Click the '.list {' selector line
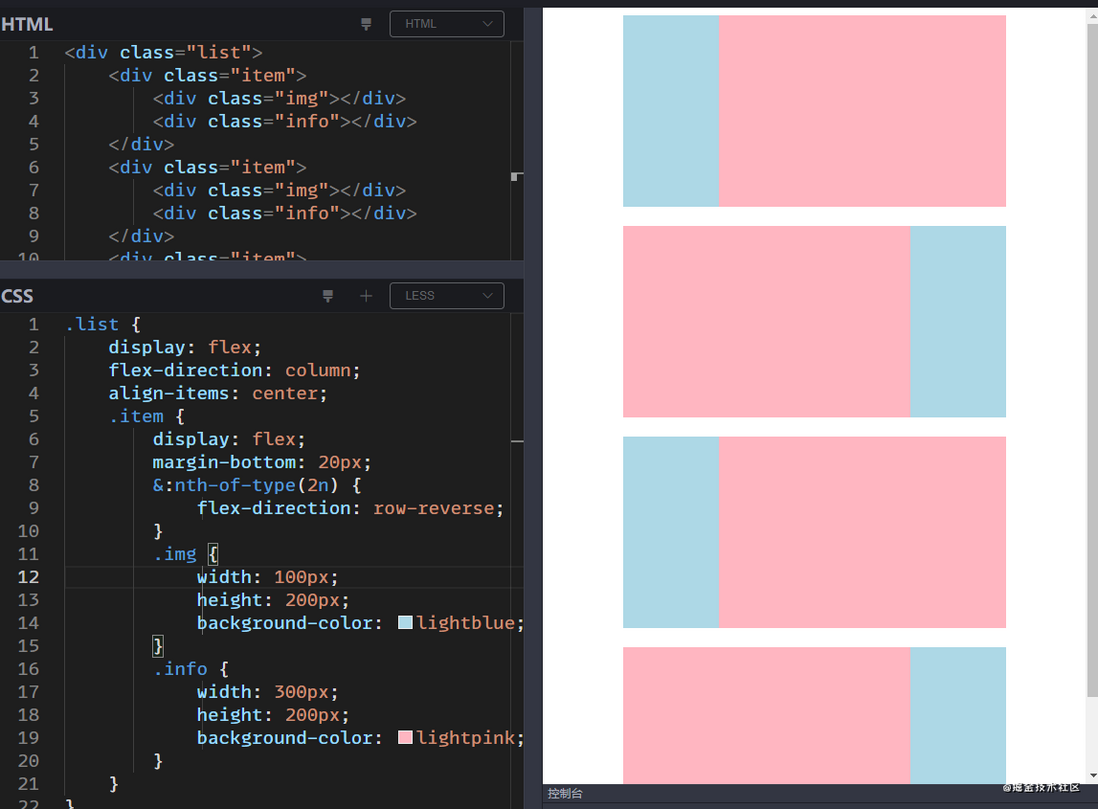Image resolution: width=1098 pixels, height=809 pixels. (x=103, y=324)
